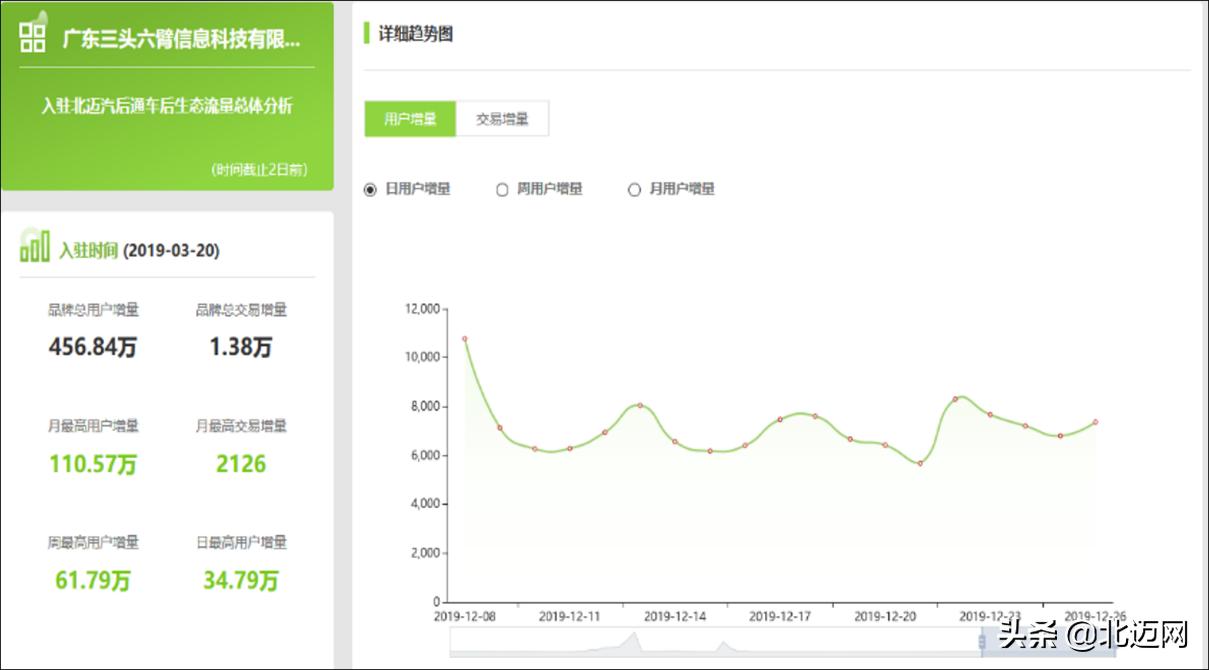Click the green accent bar beside 详细趋势图
1209x670 pixels.
[366, 33]
